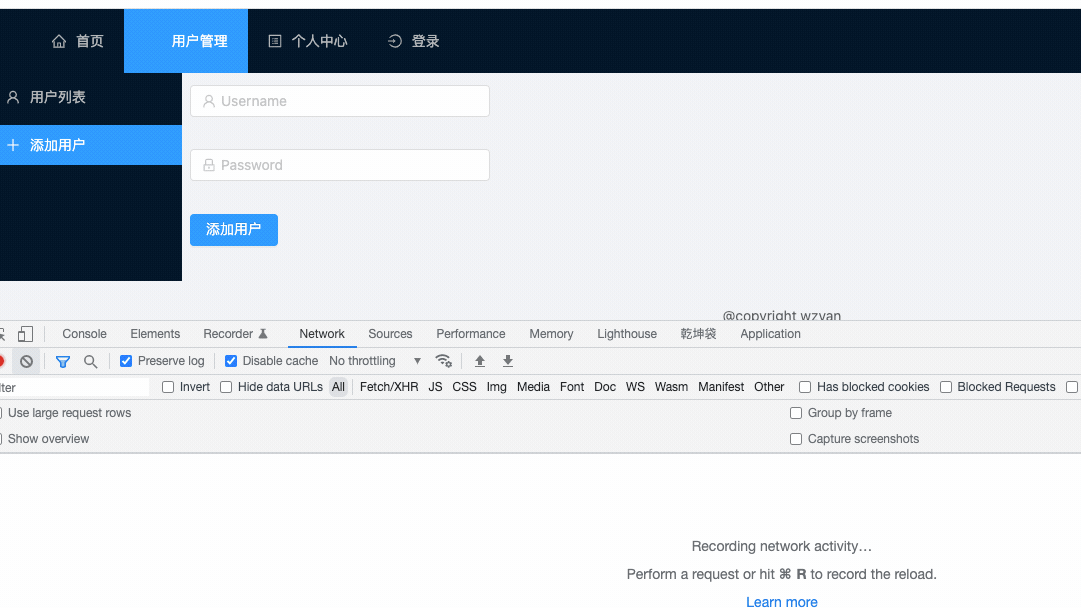The image size is (1081, 608).
Task: Open the Memory tab
Action: click(552, 334)
